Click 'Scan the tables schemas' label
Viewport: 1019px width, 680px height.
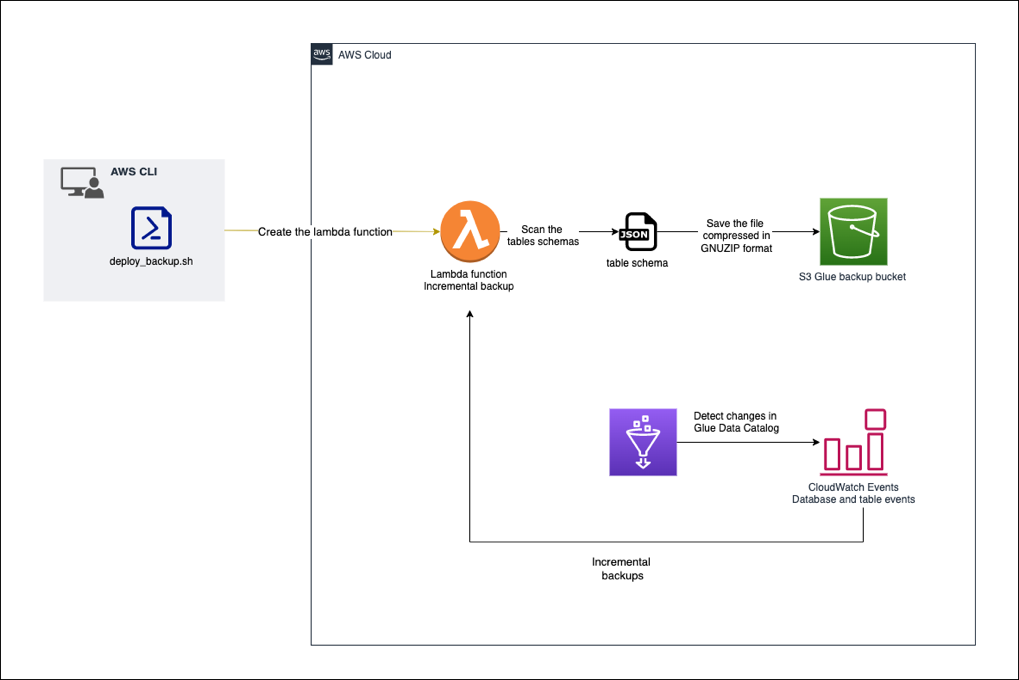coord(543,235)
